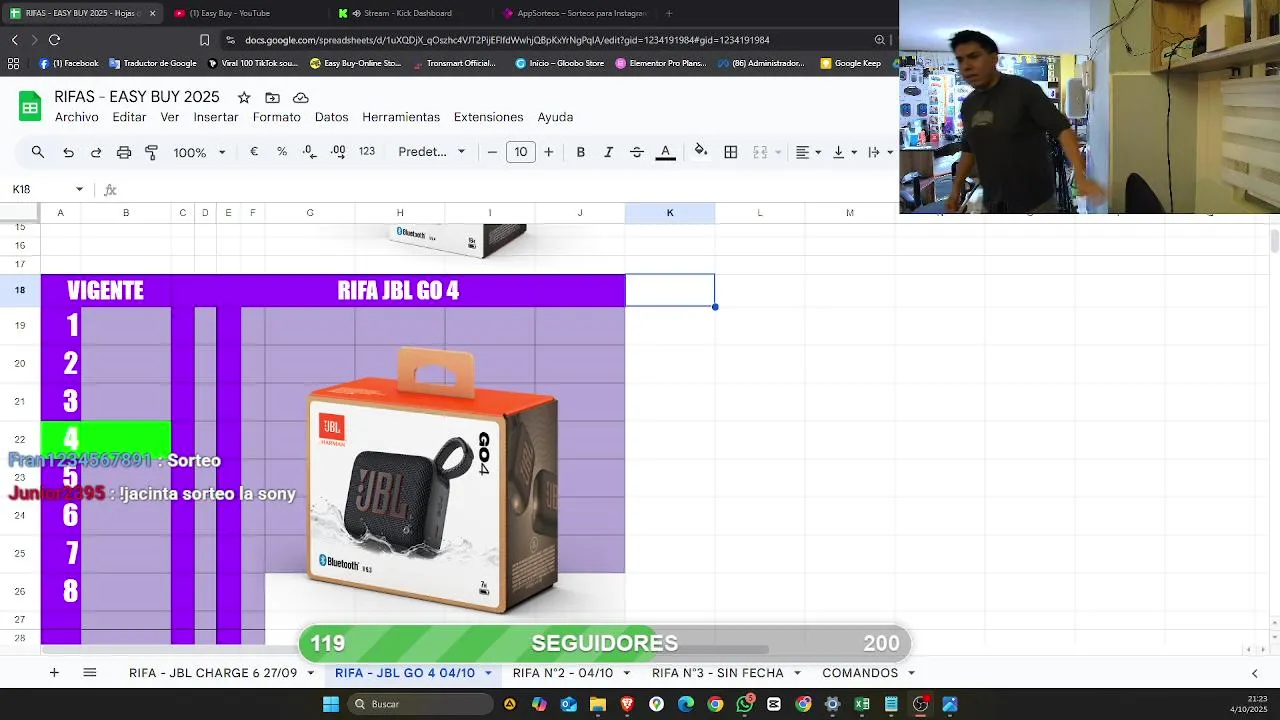Image resolution: width=1280 pixels, height=720 pixels.
Task: Open the text wrapping dropdown
Action: (x=880, y=152)
